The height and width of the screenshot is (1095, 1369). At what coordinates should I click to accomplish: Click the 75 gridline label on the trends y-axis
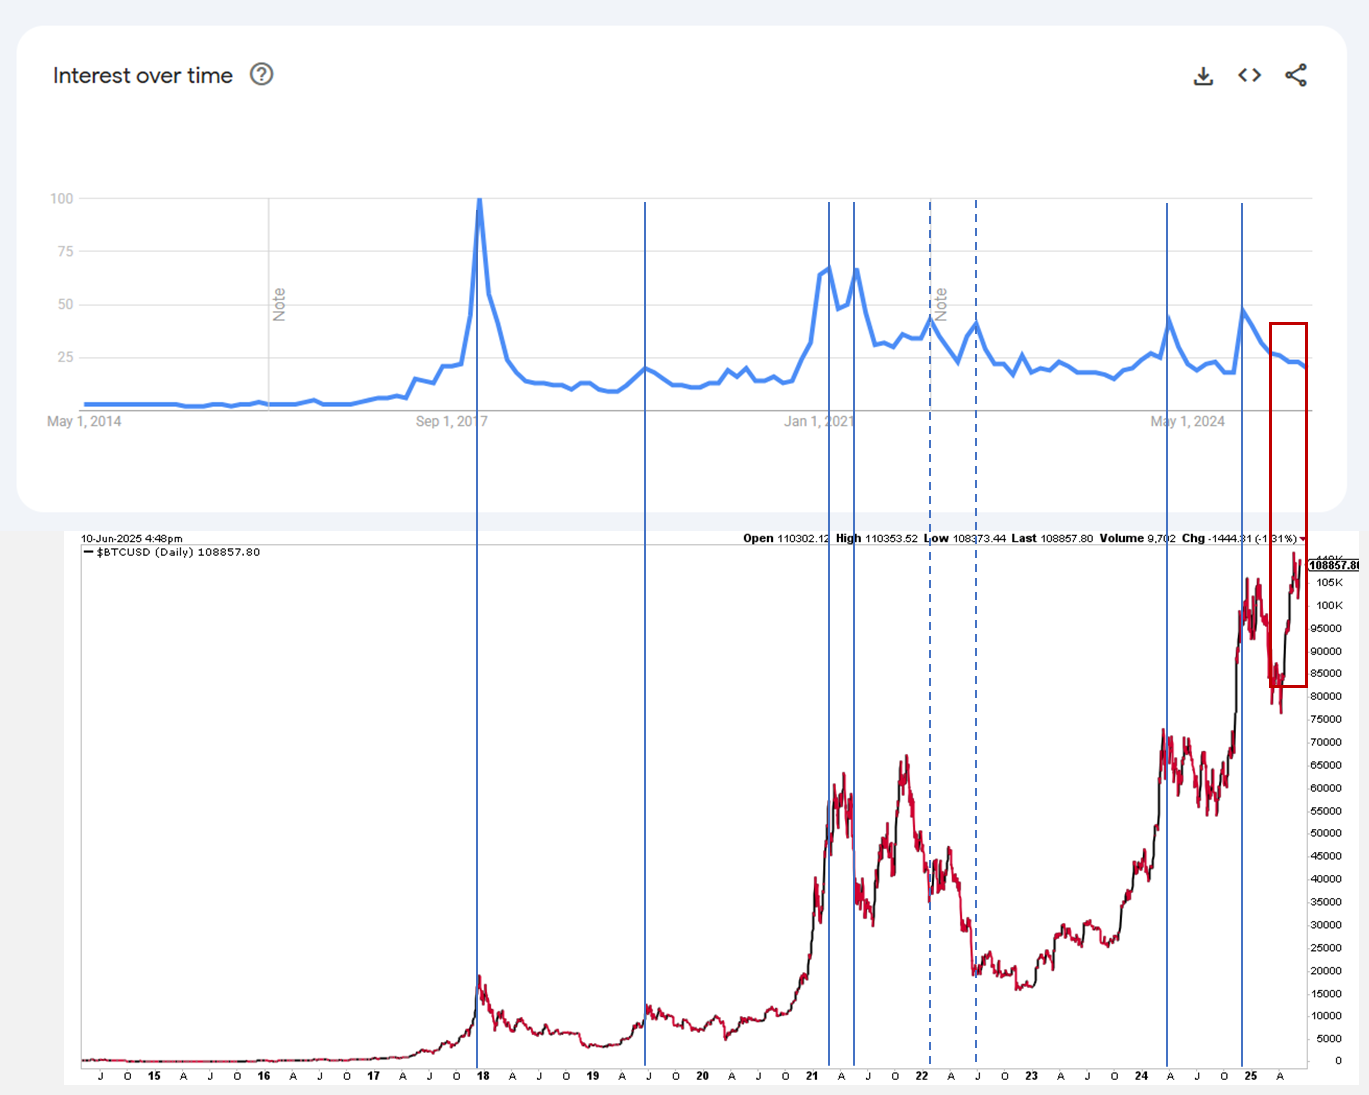point(65,251)
